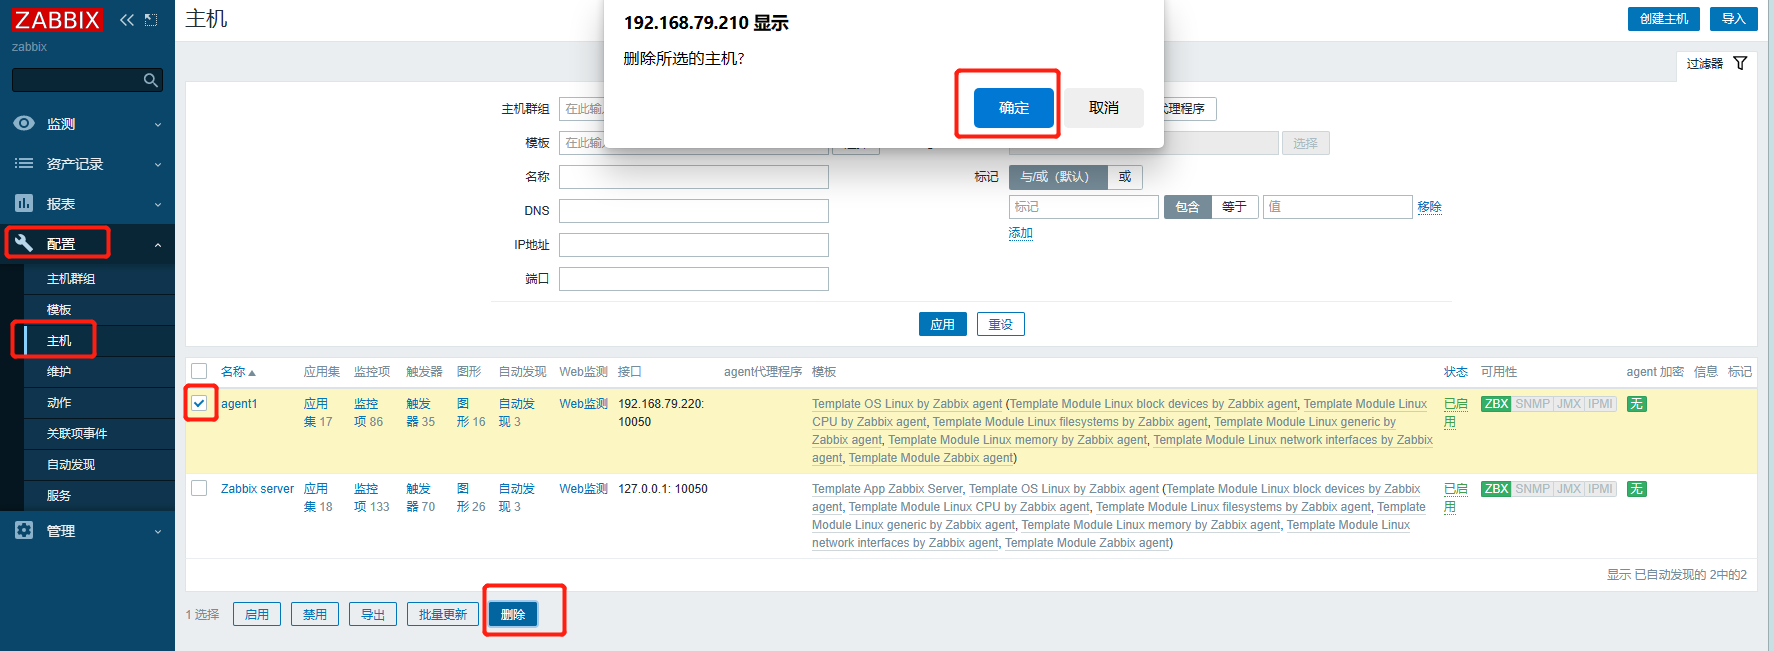This screenshot has width=1774, height=651.
Task: Cancel deletion with 取消 button
Action: 1104,108
